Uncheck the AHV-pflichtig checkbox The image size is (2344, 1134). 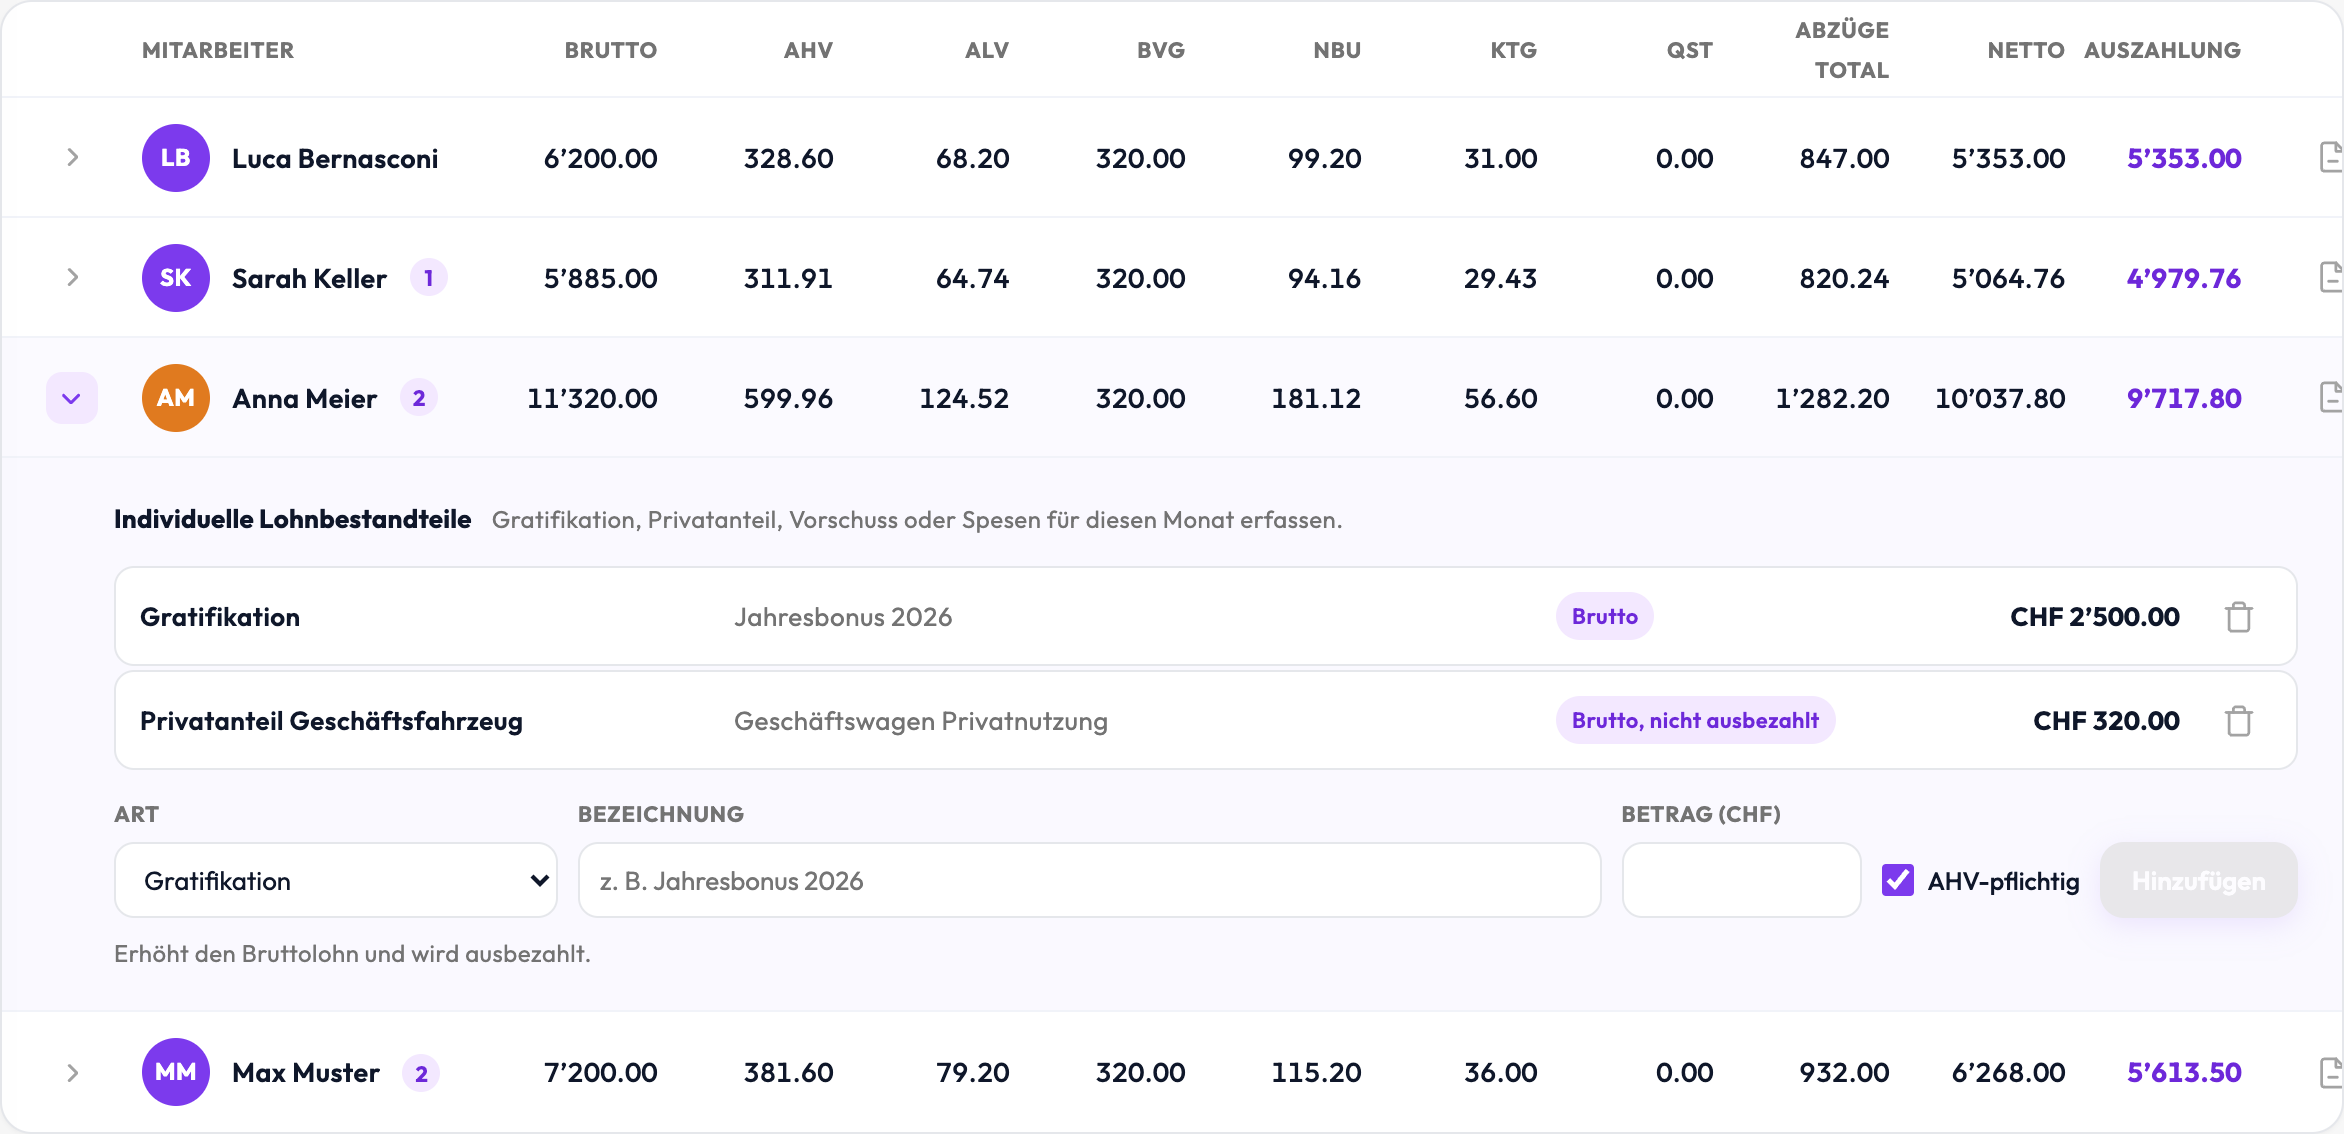1897,880
